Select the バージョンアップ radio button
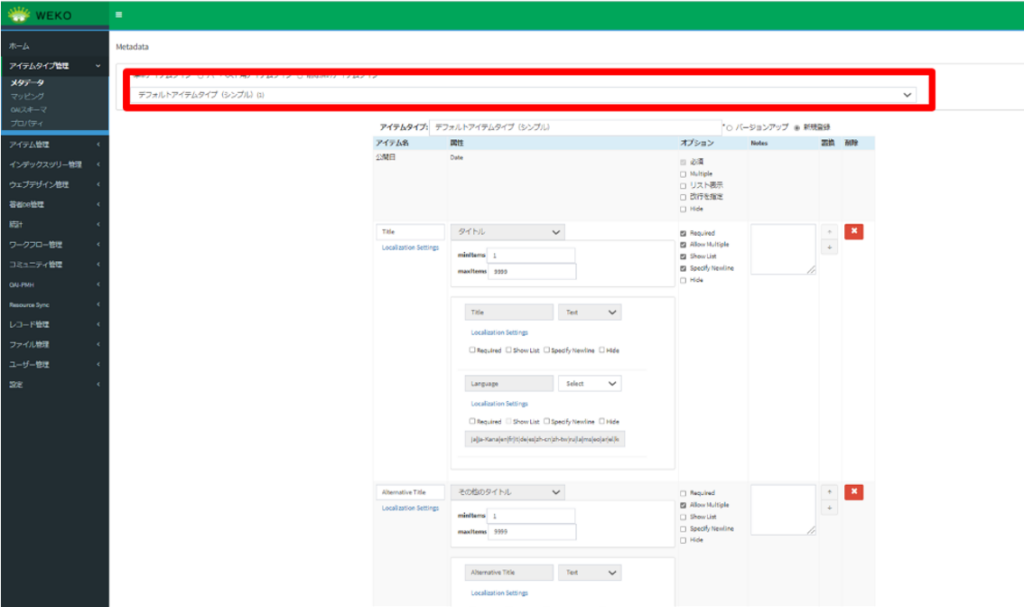 (x=729, y=128)
